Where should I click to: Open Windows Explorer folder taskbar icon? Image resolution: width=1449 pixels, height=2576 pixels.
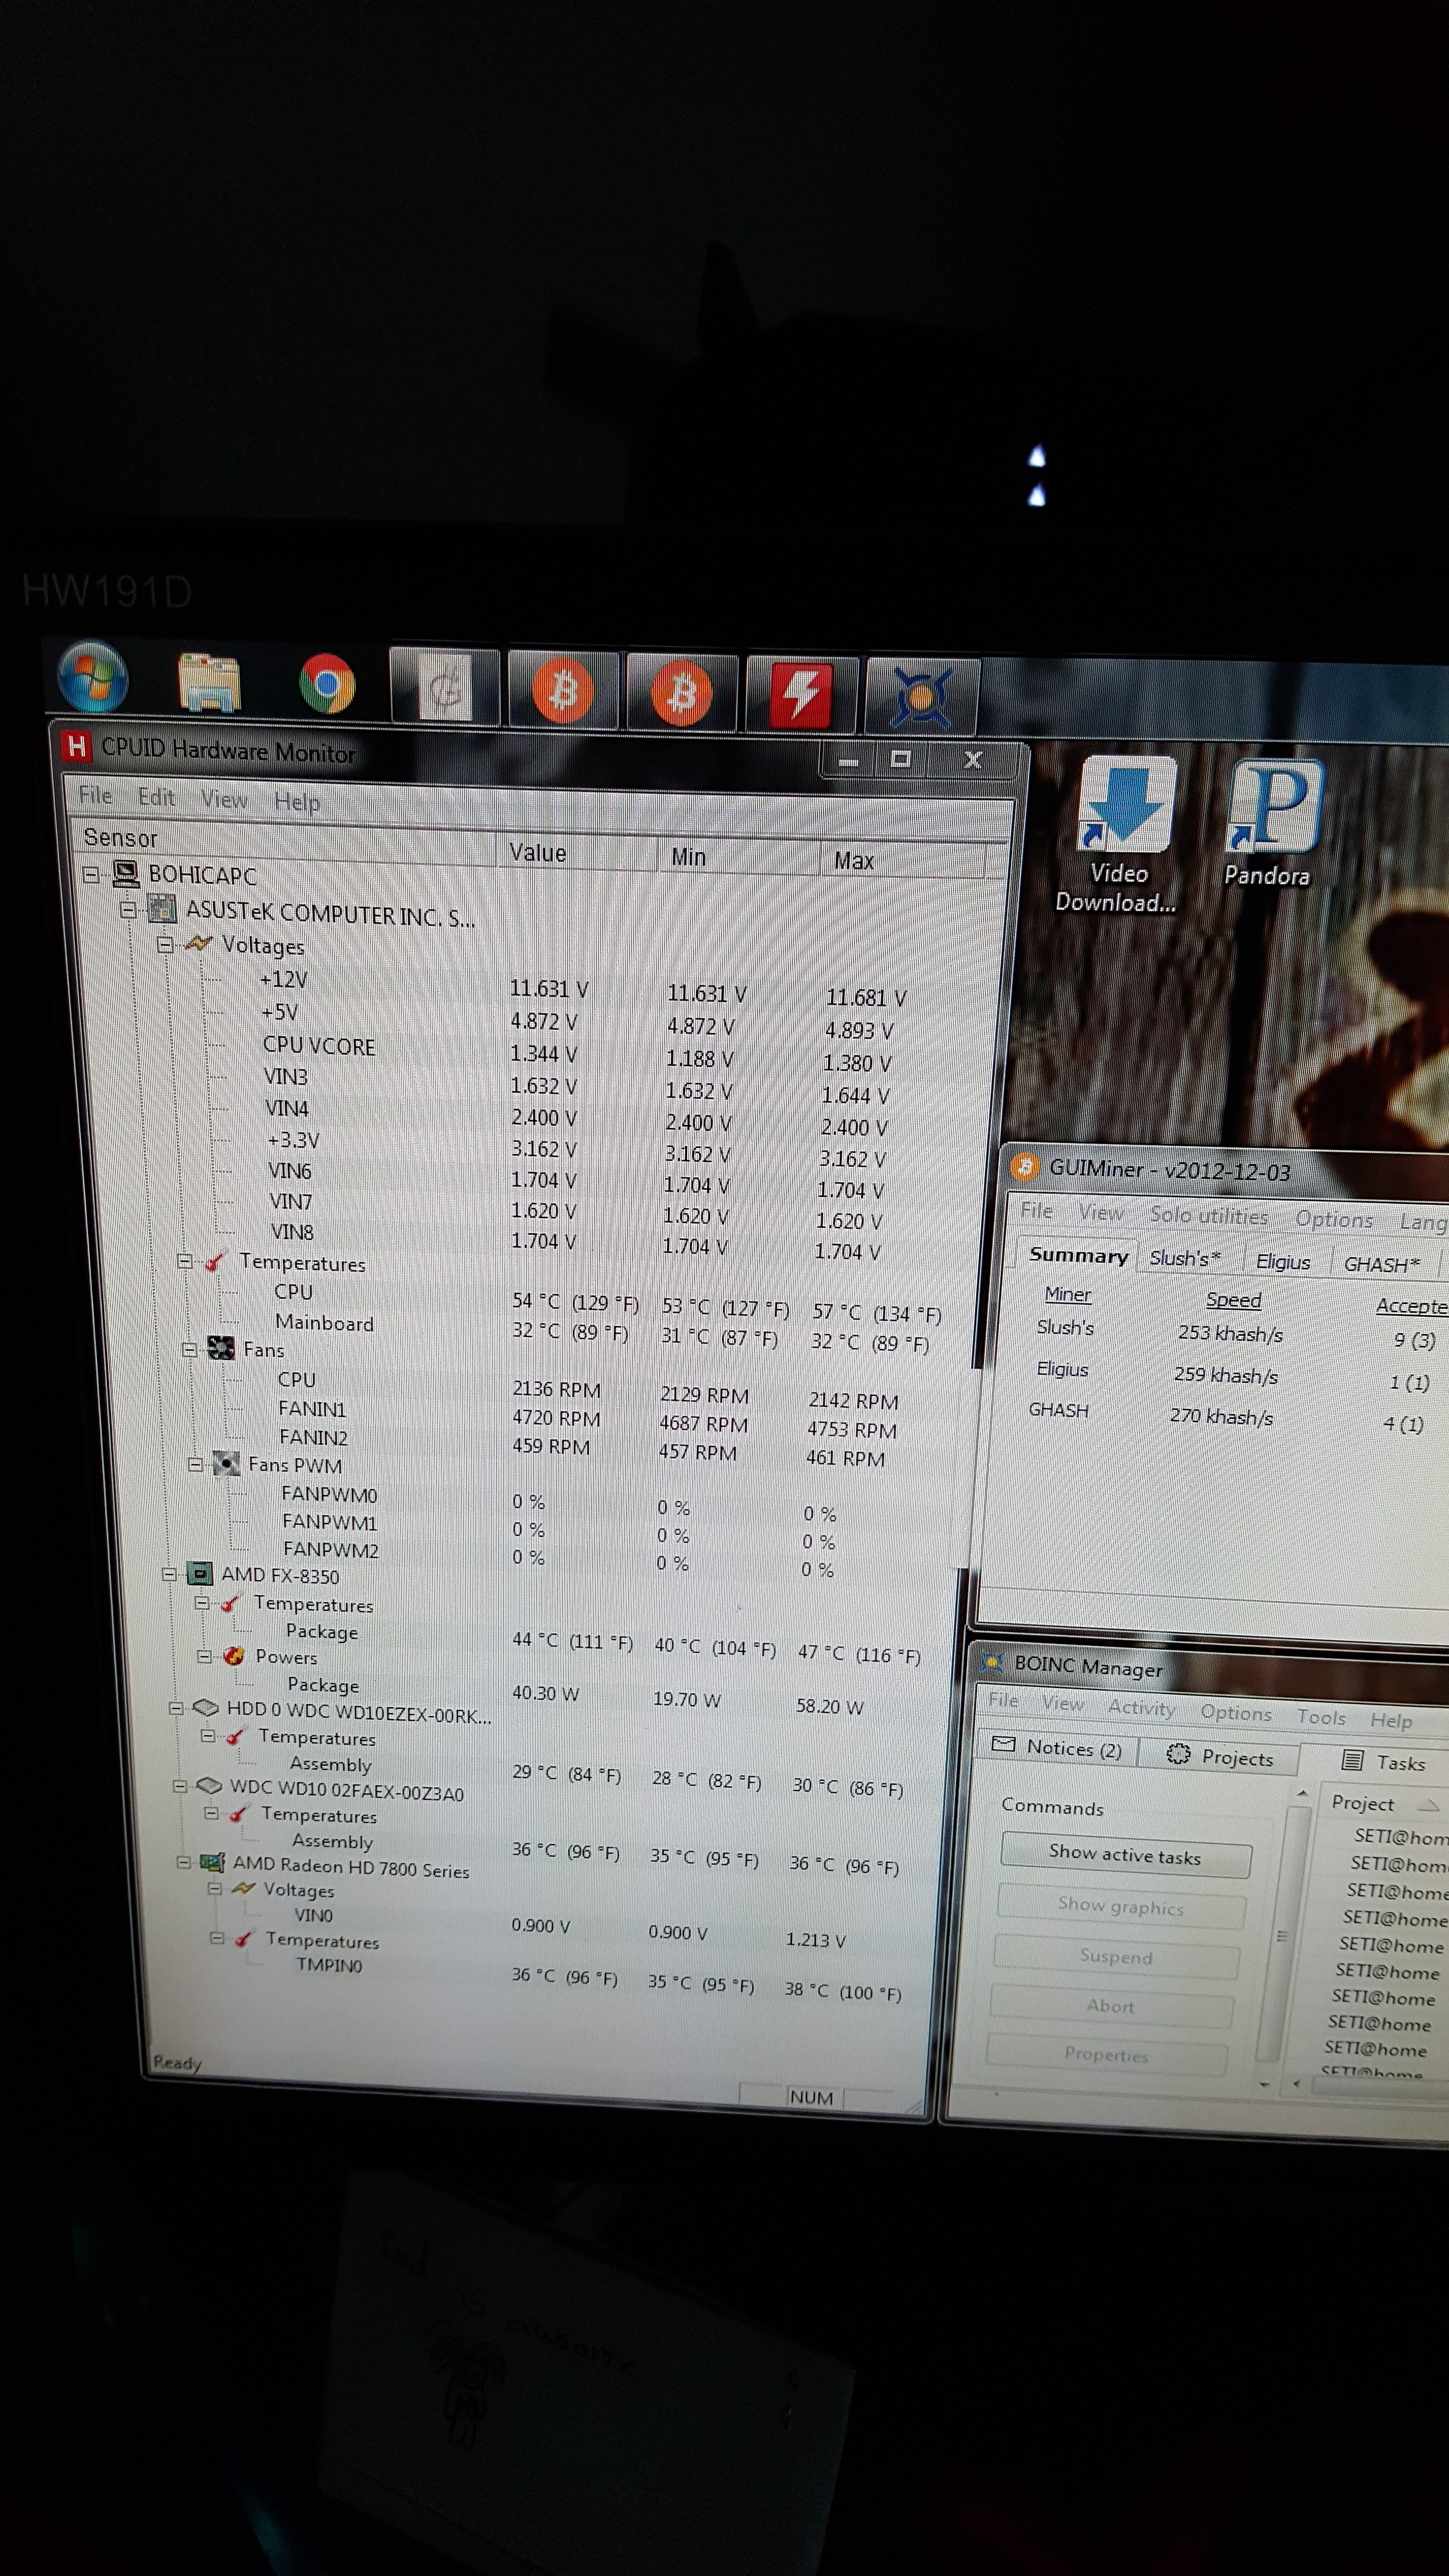click(x=208, y=682)
